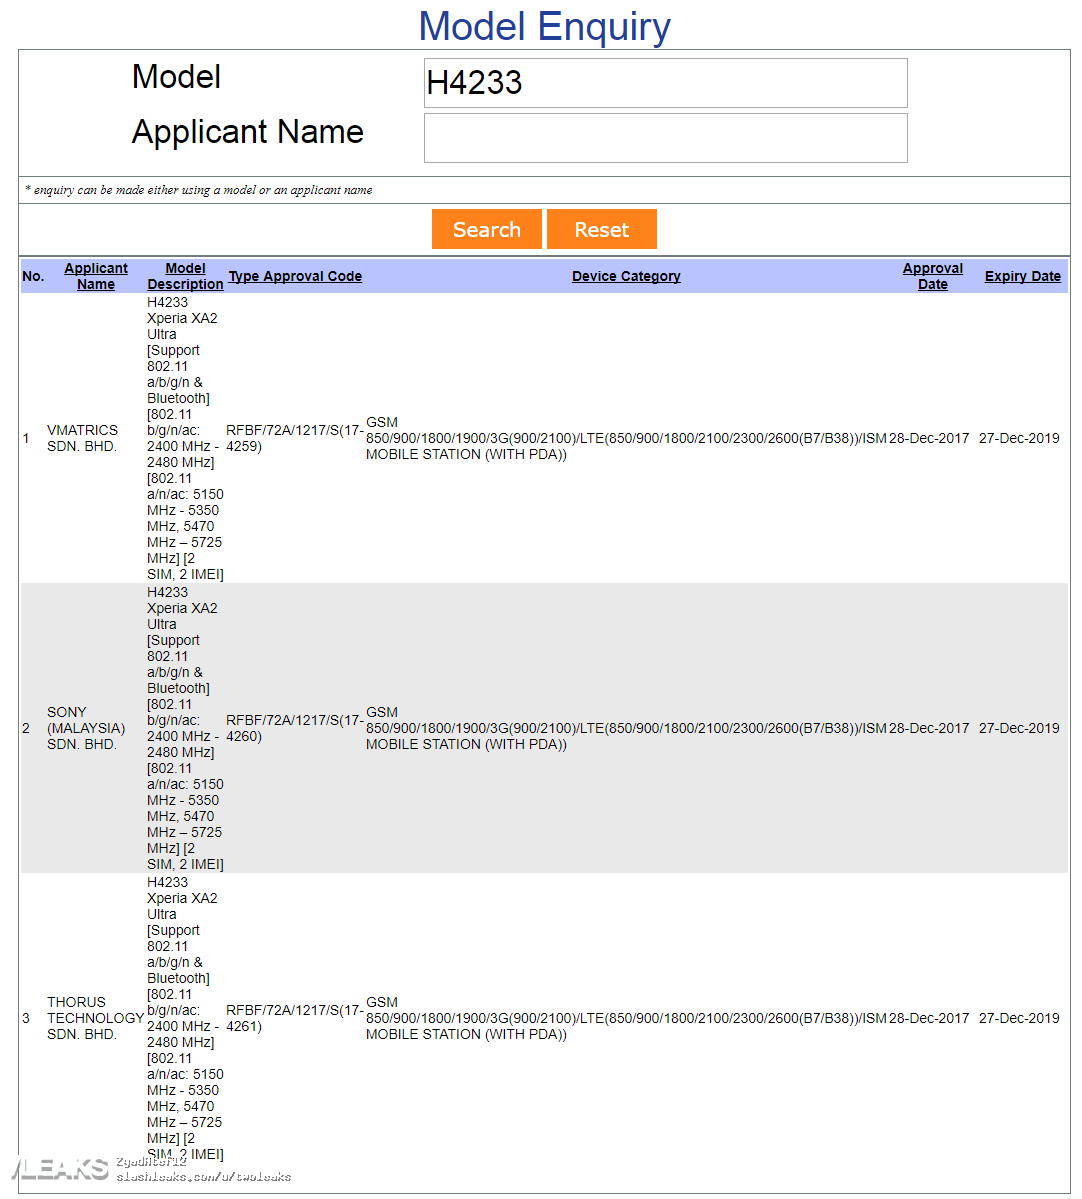The width and height of the screenshot is (1082, 1199).
Task: Sort by Expiry Date column header
Action: point(1022,276)
